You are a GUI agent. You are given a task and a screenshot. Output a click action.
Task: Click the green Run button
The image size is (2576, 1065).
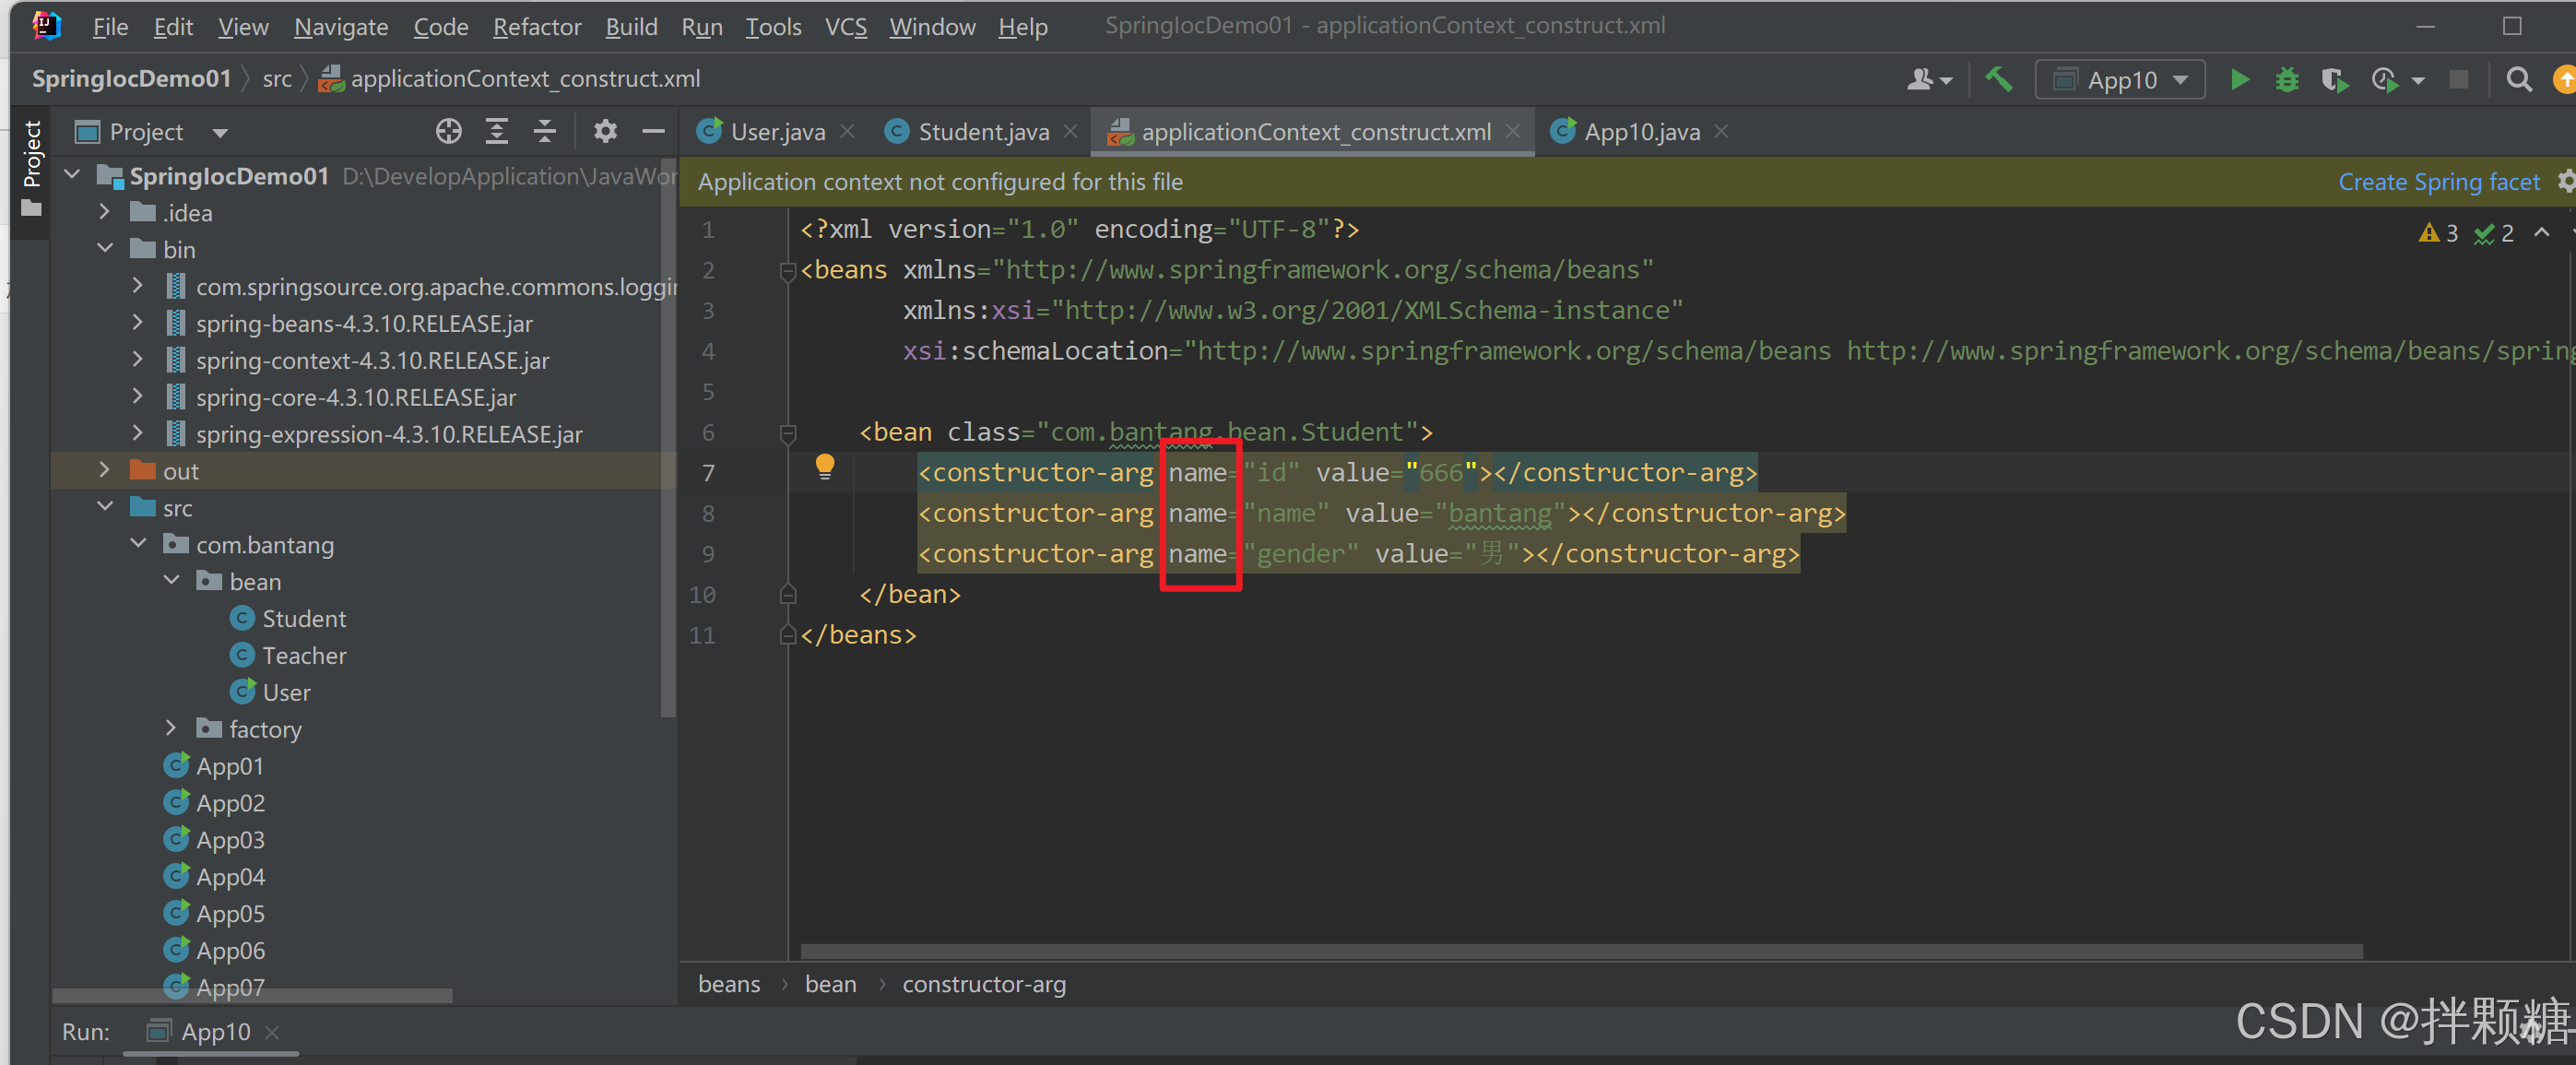[x=2239, y=80]
